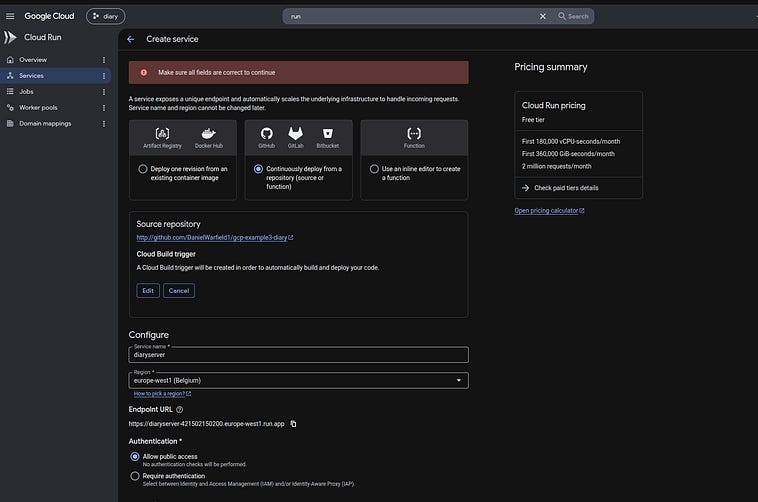Click the Domain mappings icon in the sidebar
The image size is (758, 502).
[x=10, y=123]
